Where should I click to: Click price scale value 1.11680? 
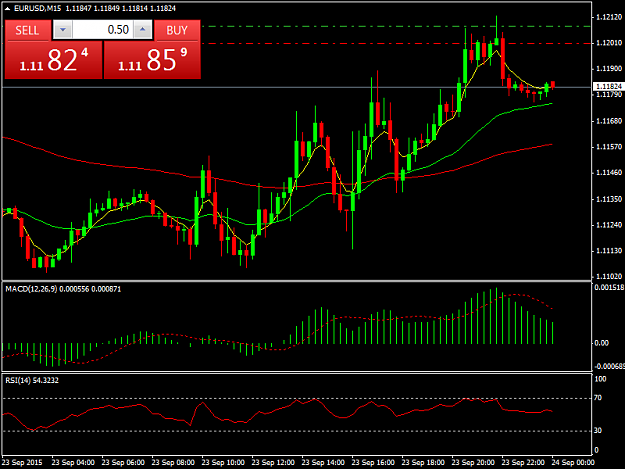point(609,121)
